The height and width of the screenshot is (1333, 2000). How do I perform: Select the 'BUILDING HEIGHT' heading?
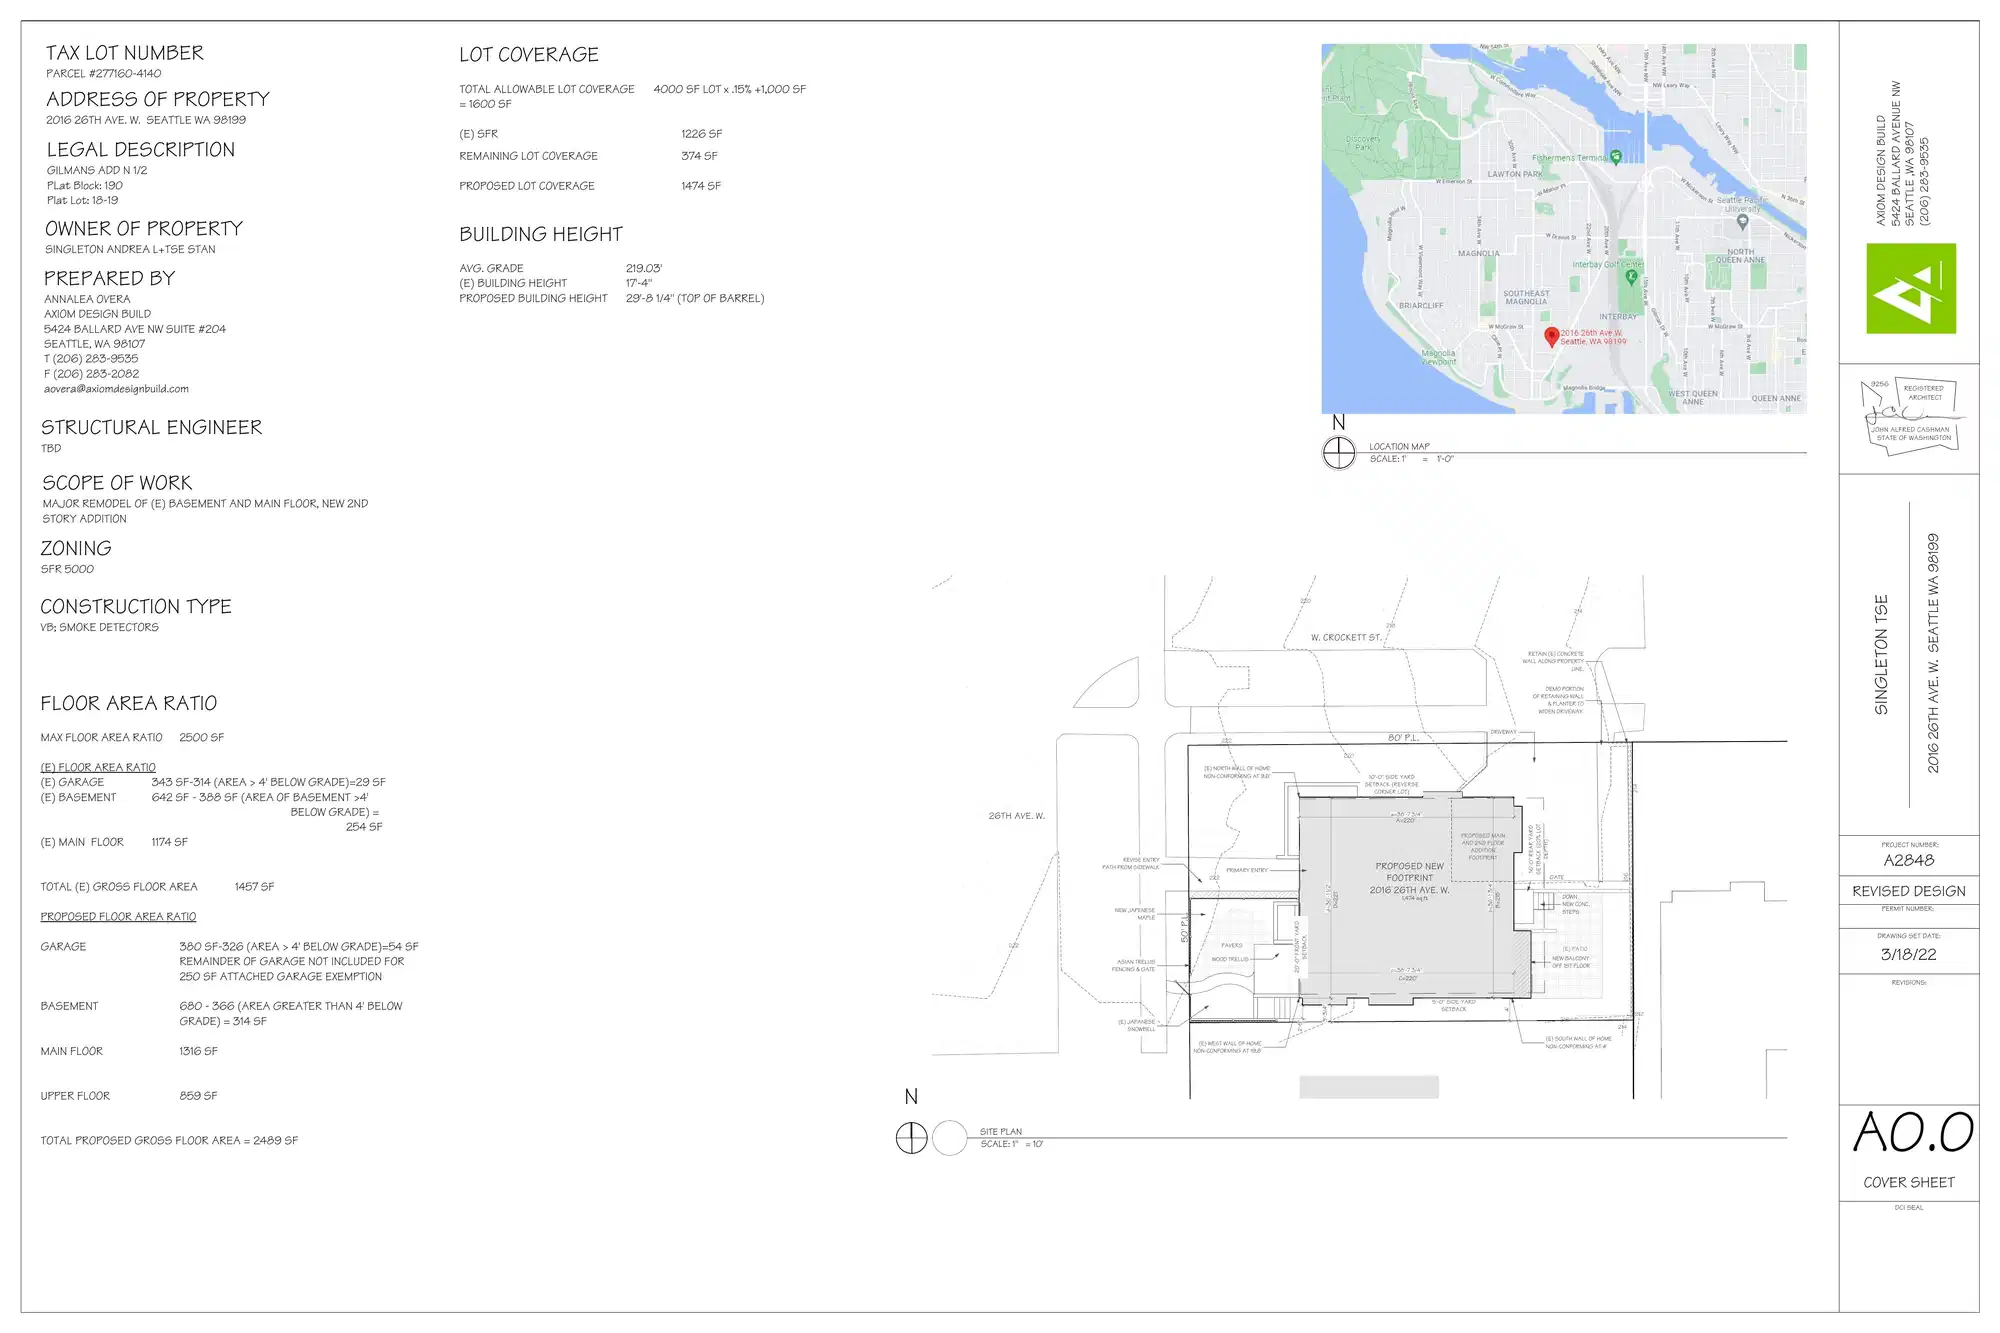(x=541, y=235)
